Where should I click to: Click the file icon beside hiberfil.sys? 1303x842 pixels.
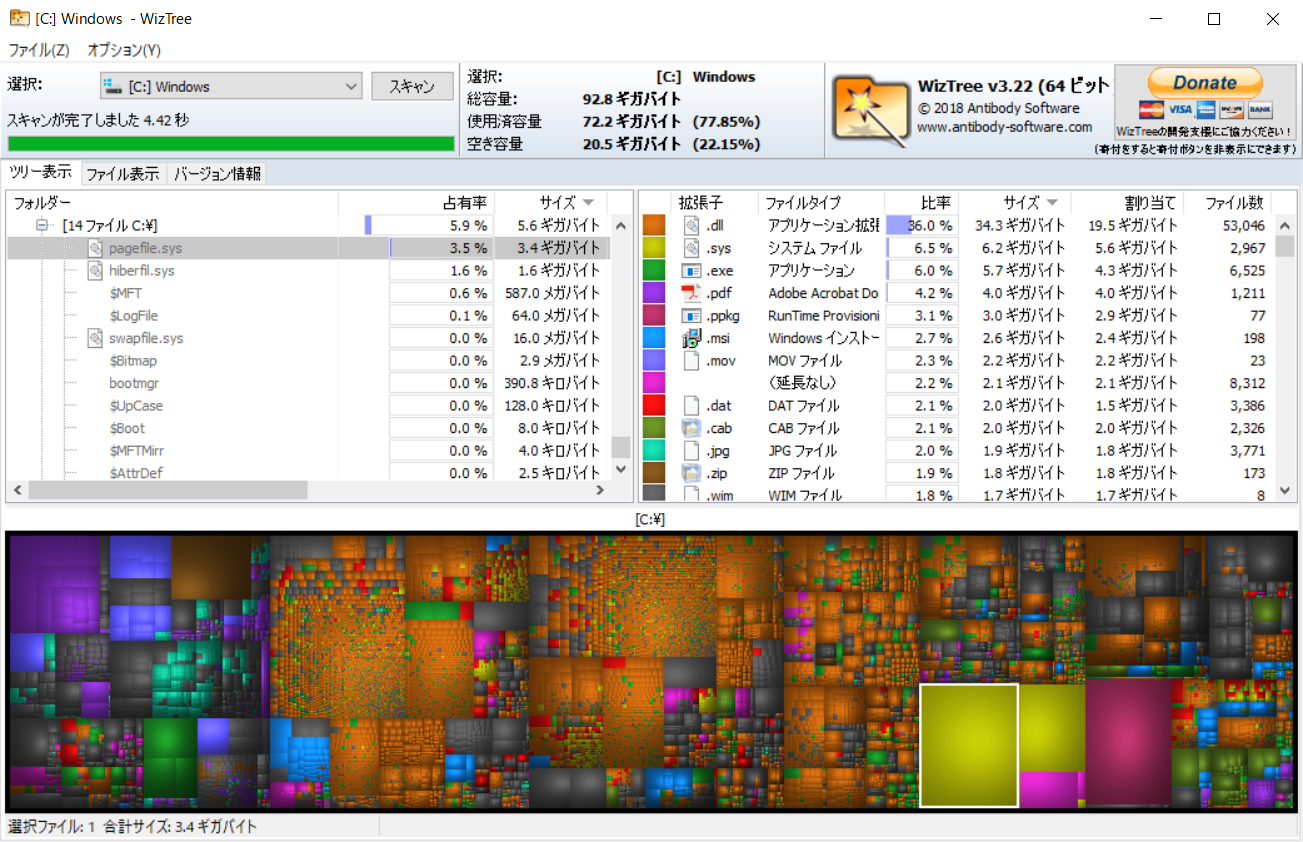[95, 271]
